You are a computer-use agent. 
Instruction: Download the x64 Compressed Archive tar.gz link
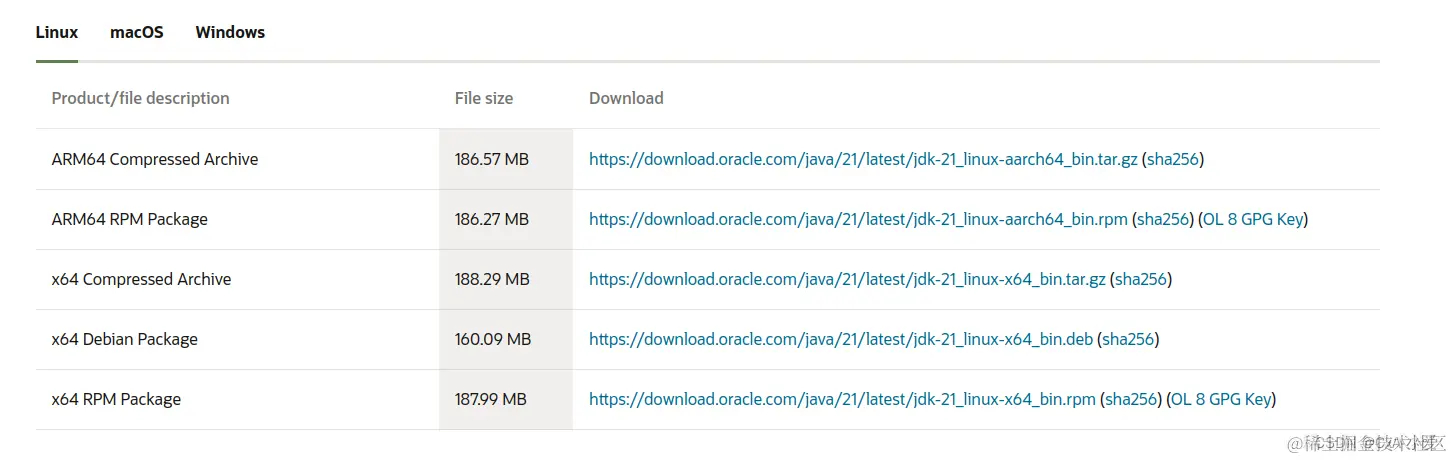tap(847, 279)
